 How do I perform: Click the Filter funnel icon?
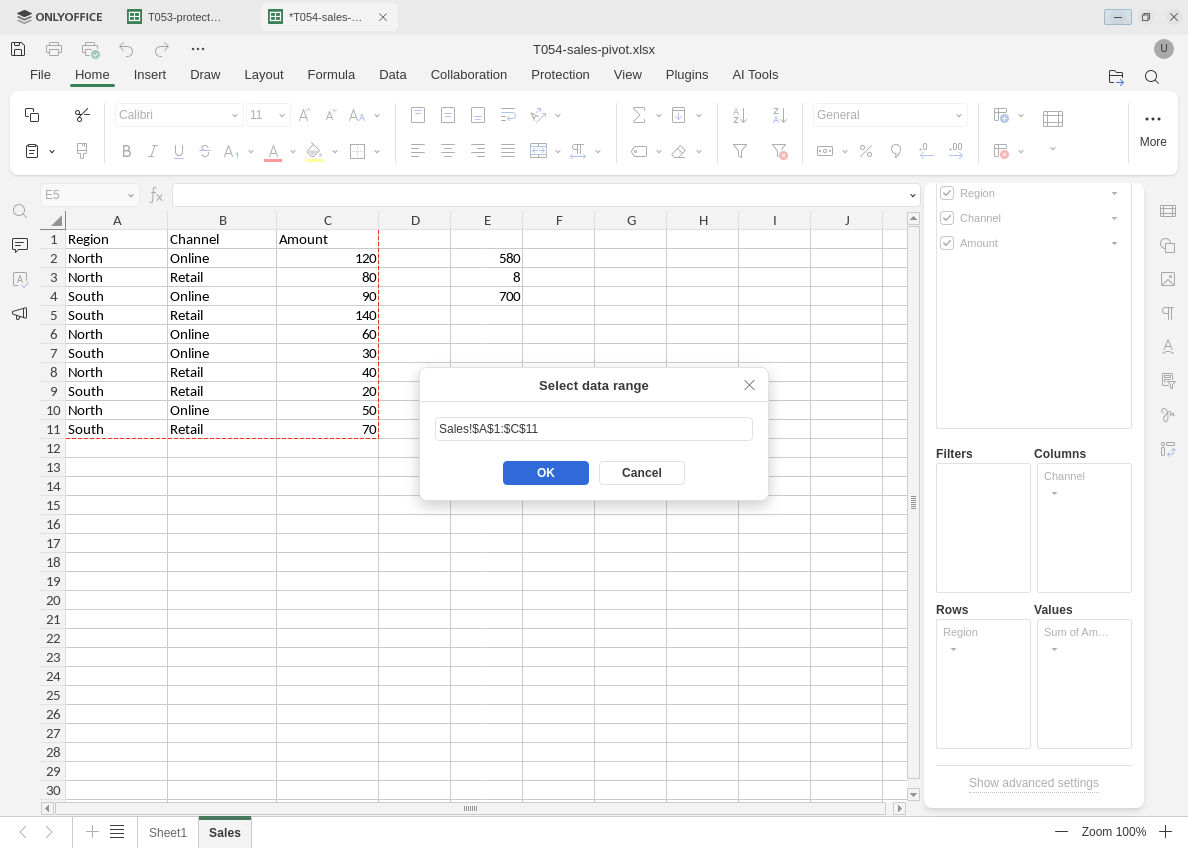point(740,151)
